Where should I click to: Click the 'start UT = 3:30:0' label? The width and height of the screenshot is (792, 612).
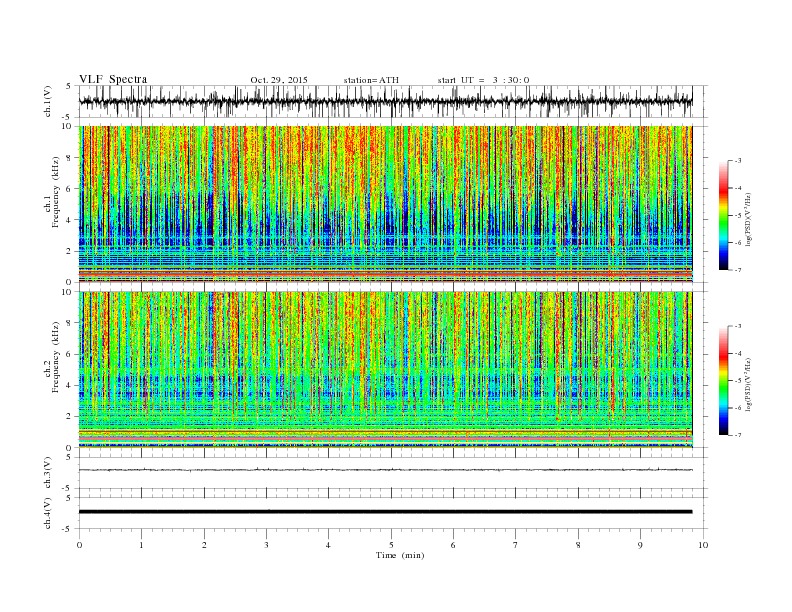click(483, 80)
